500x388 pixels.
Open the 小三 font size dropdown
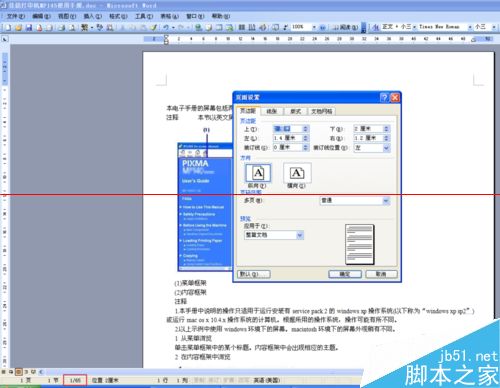[x=493, y=27]
